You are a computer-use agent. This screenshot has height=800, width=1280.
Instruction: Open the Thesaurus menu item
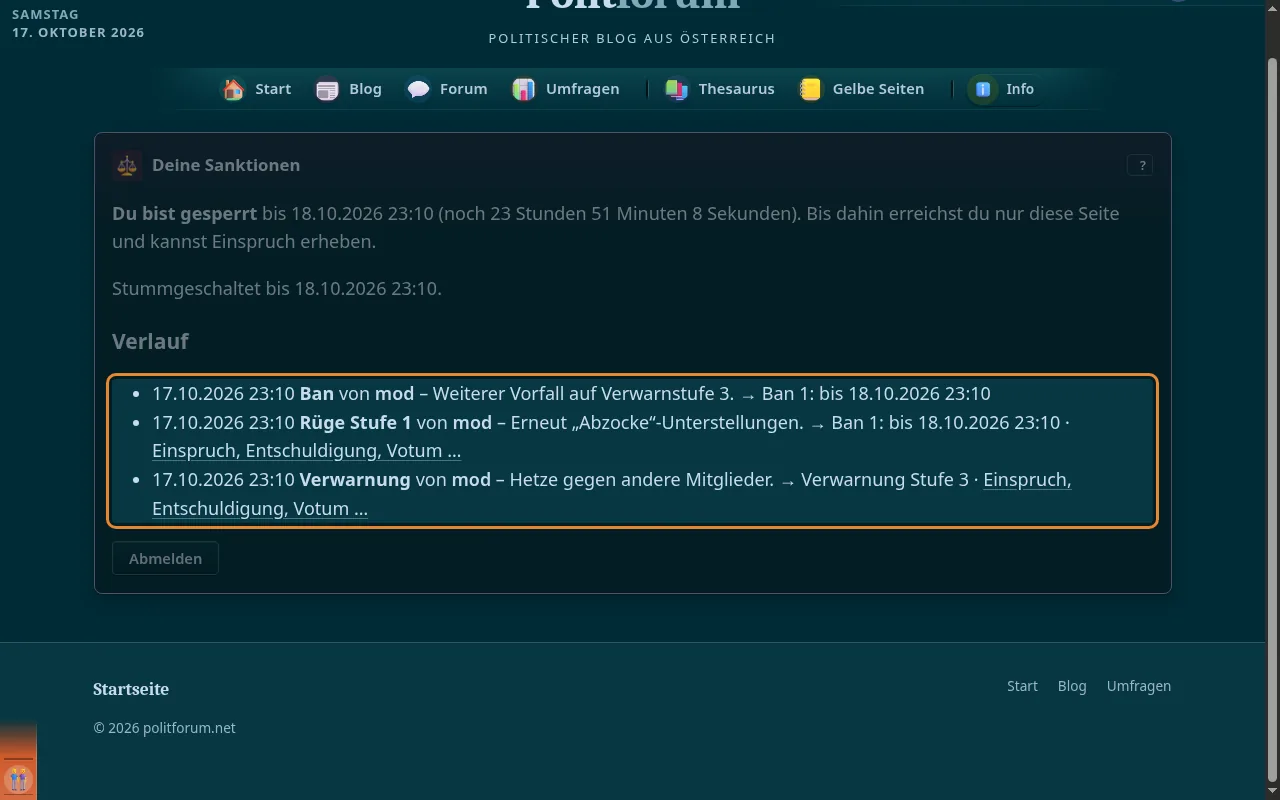pos(720,89)
